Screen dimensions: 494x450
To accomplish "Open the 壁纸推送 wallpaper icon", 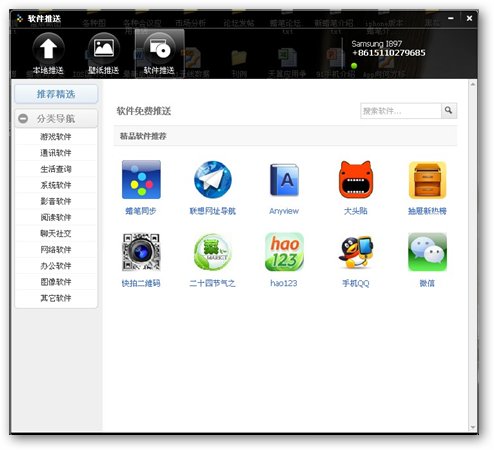I will point(104,49).
